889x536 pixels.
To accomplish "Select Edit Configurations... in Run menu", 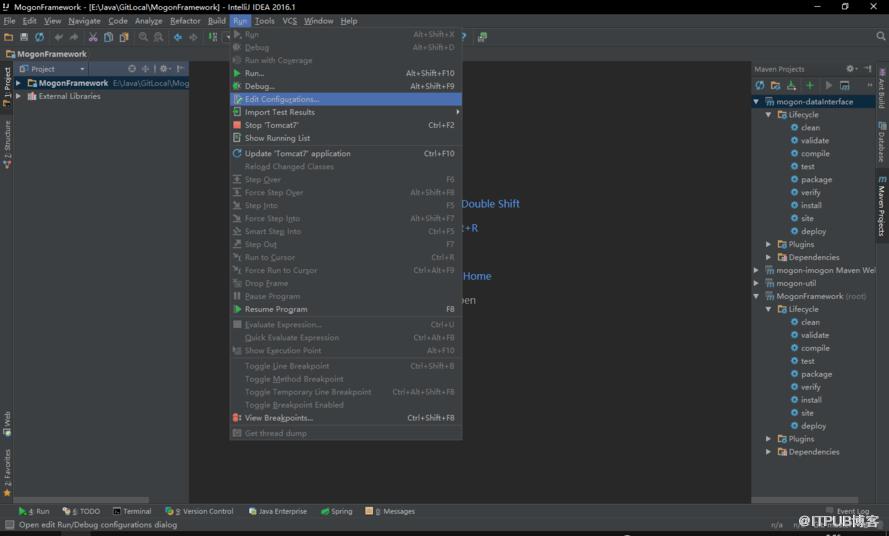I will (346, 99).
